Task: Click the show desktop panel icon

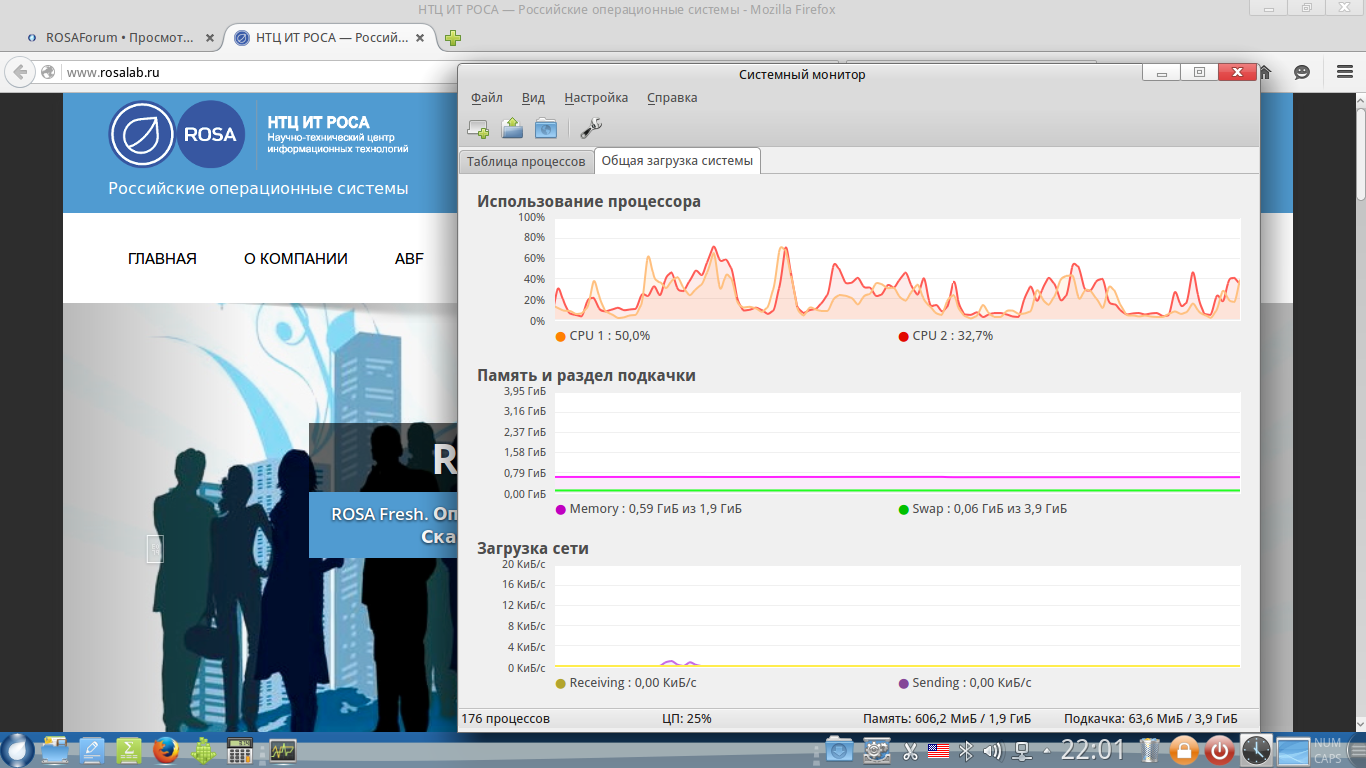Action: [x=1293, y=750]
